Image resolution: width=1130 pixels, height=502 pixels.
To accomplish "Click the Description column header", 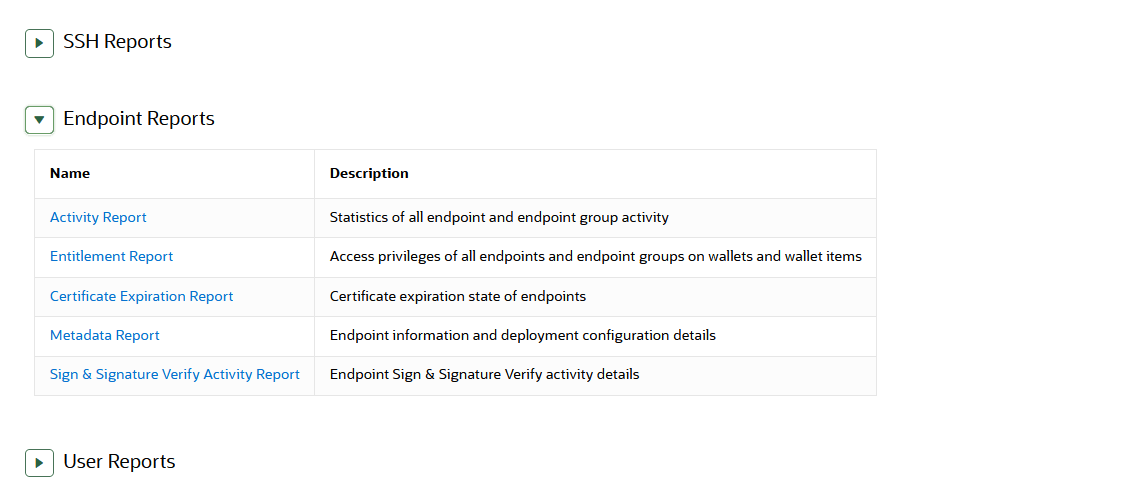I will coord(369,173).
